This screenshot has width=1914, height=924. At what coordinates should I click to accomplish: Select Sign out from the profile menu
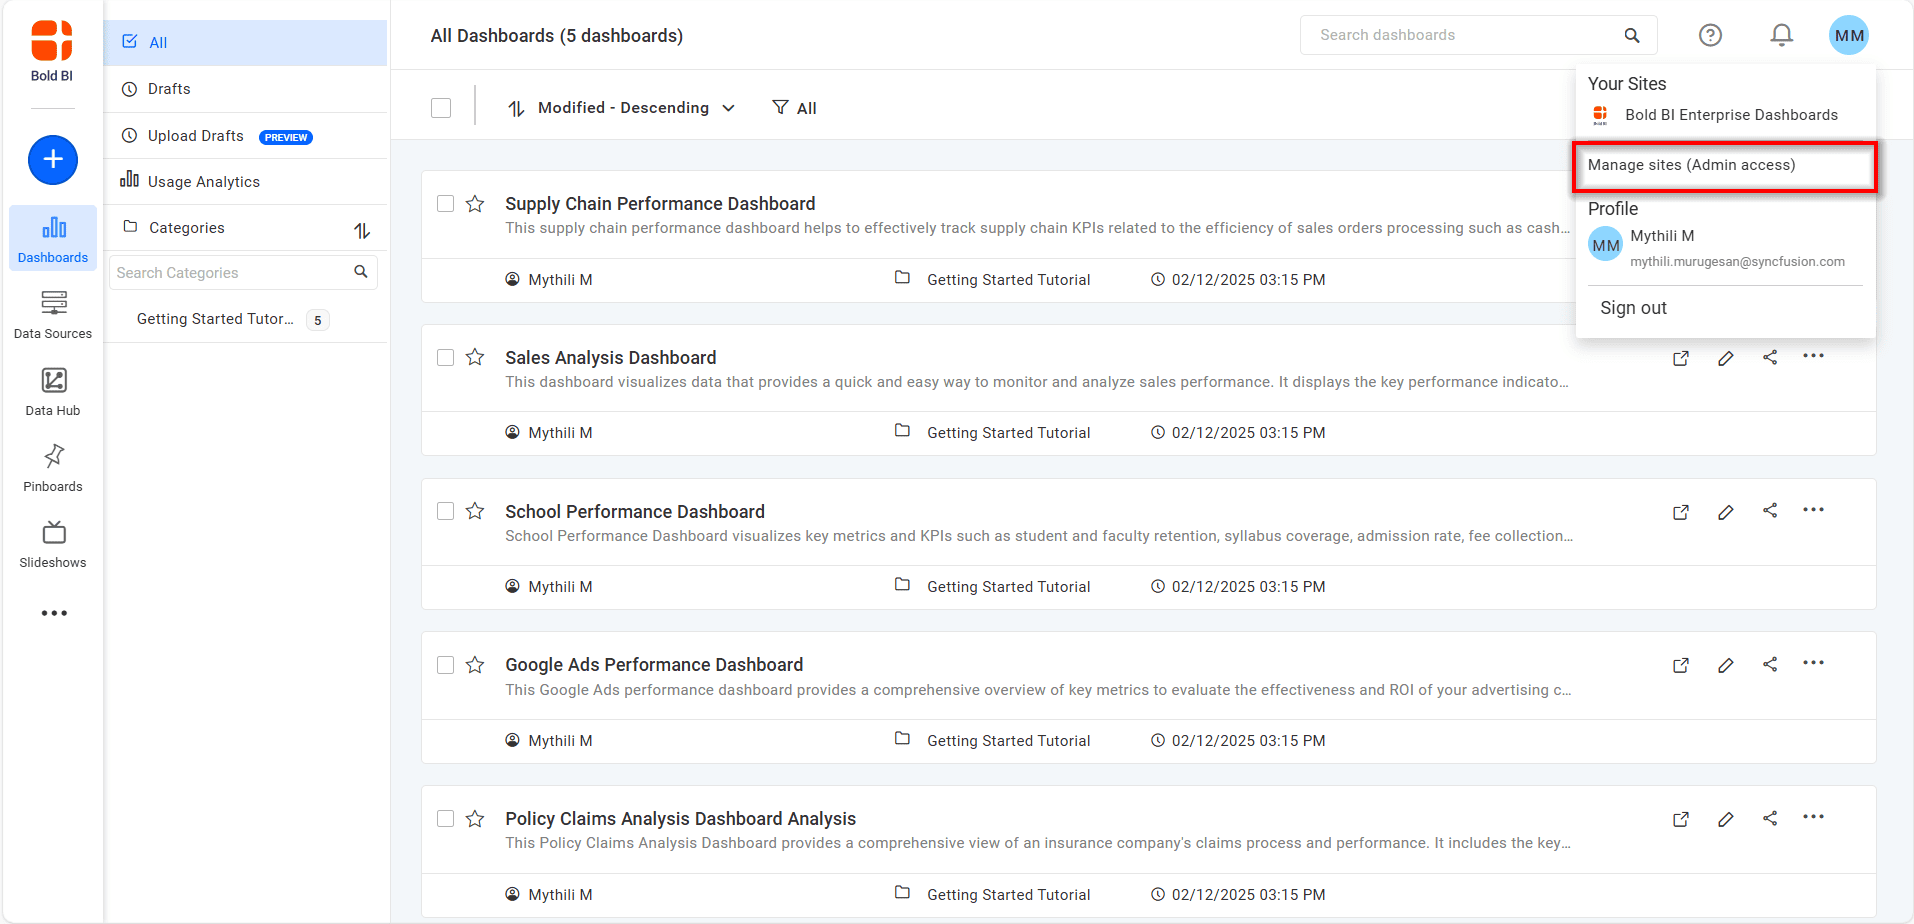[x=1633, y=308]
